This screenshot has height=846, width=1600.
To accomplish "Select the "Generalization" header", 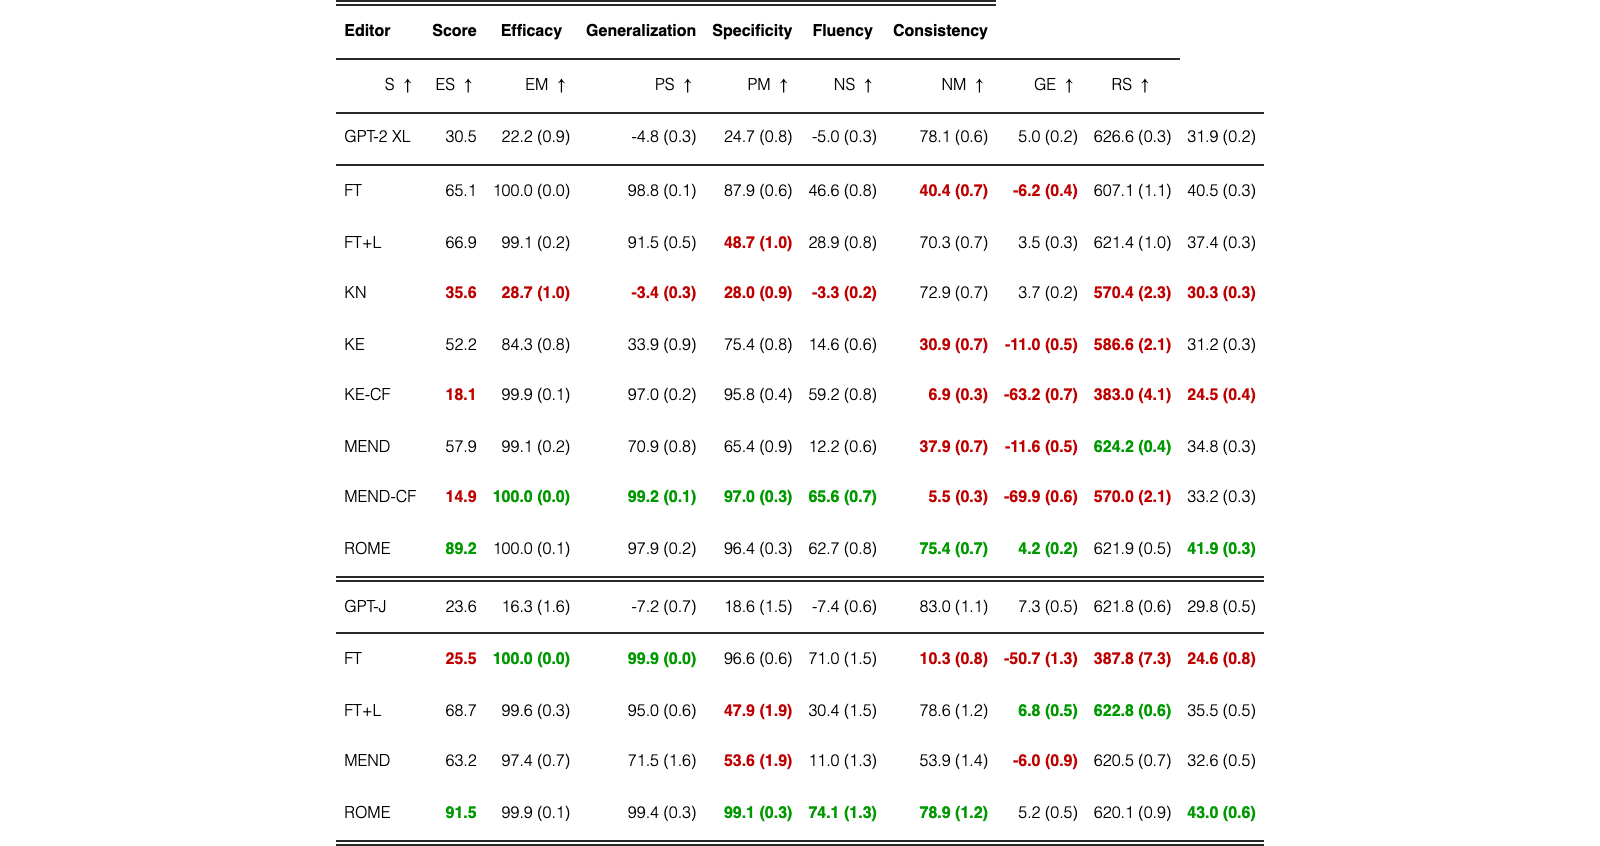I will (641, 31).
